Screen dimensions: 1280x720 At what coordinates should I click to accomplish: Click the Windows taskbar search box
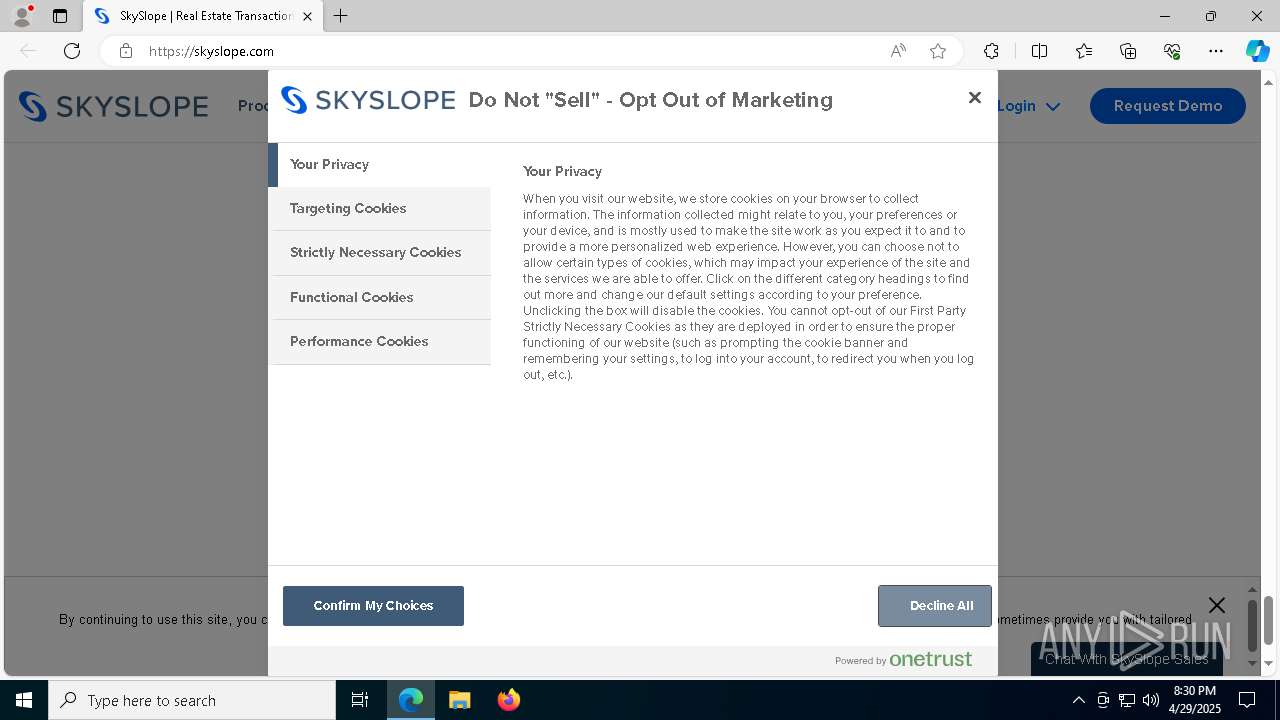(x=192, y=700)
